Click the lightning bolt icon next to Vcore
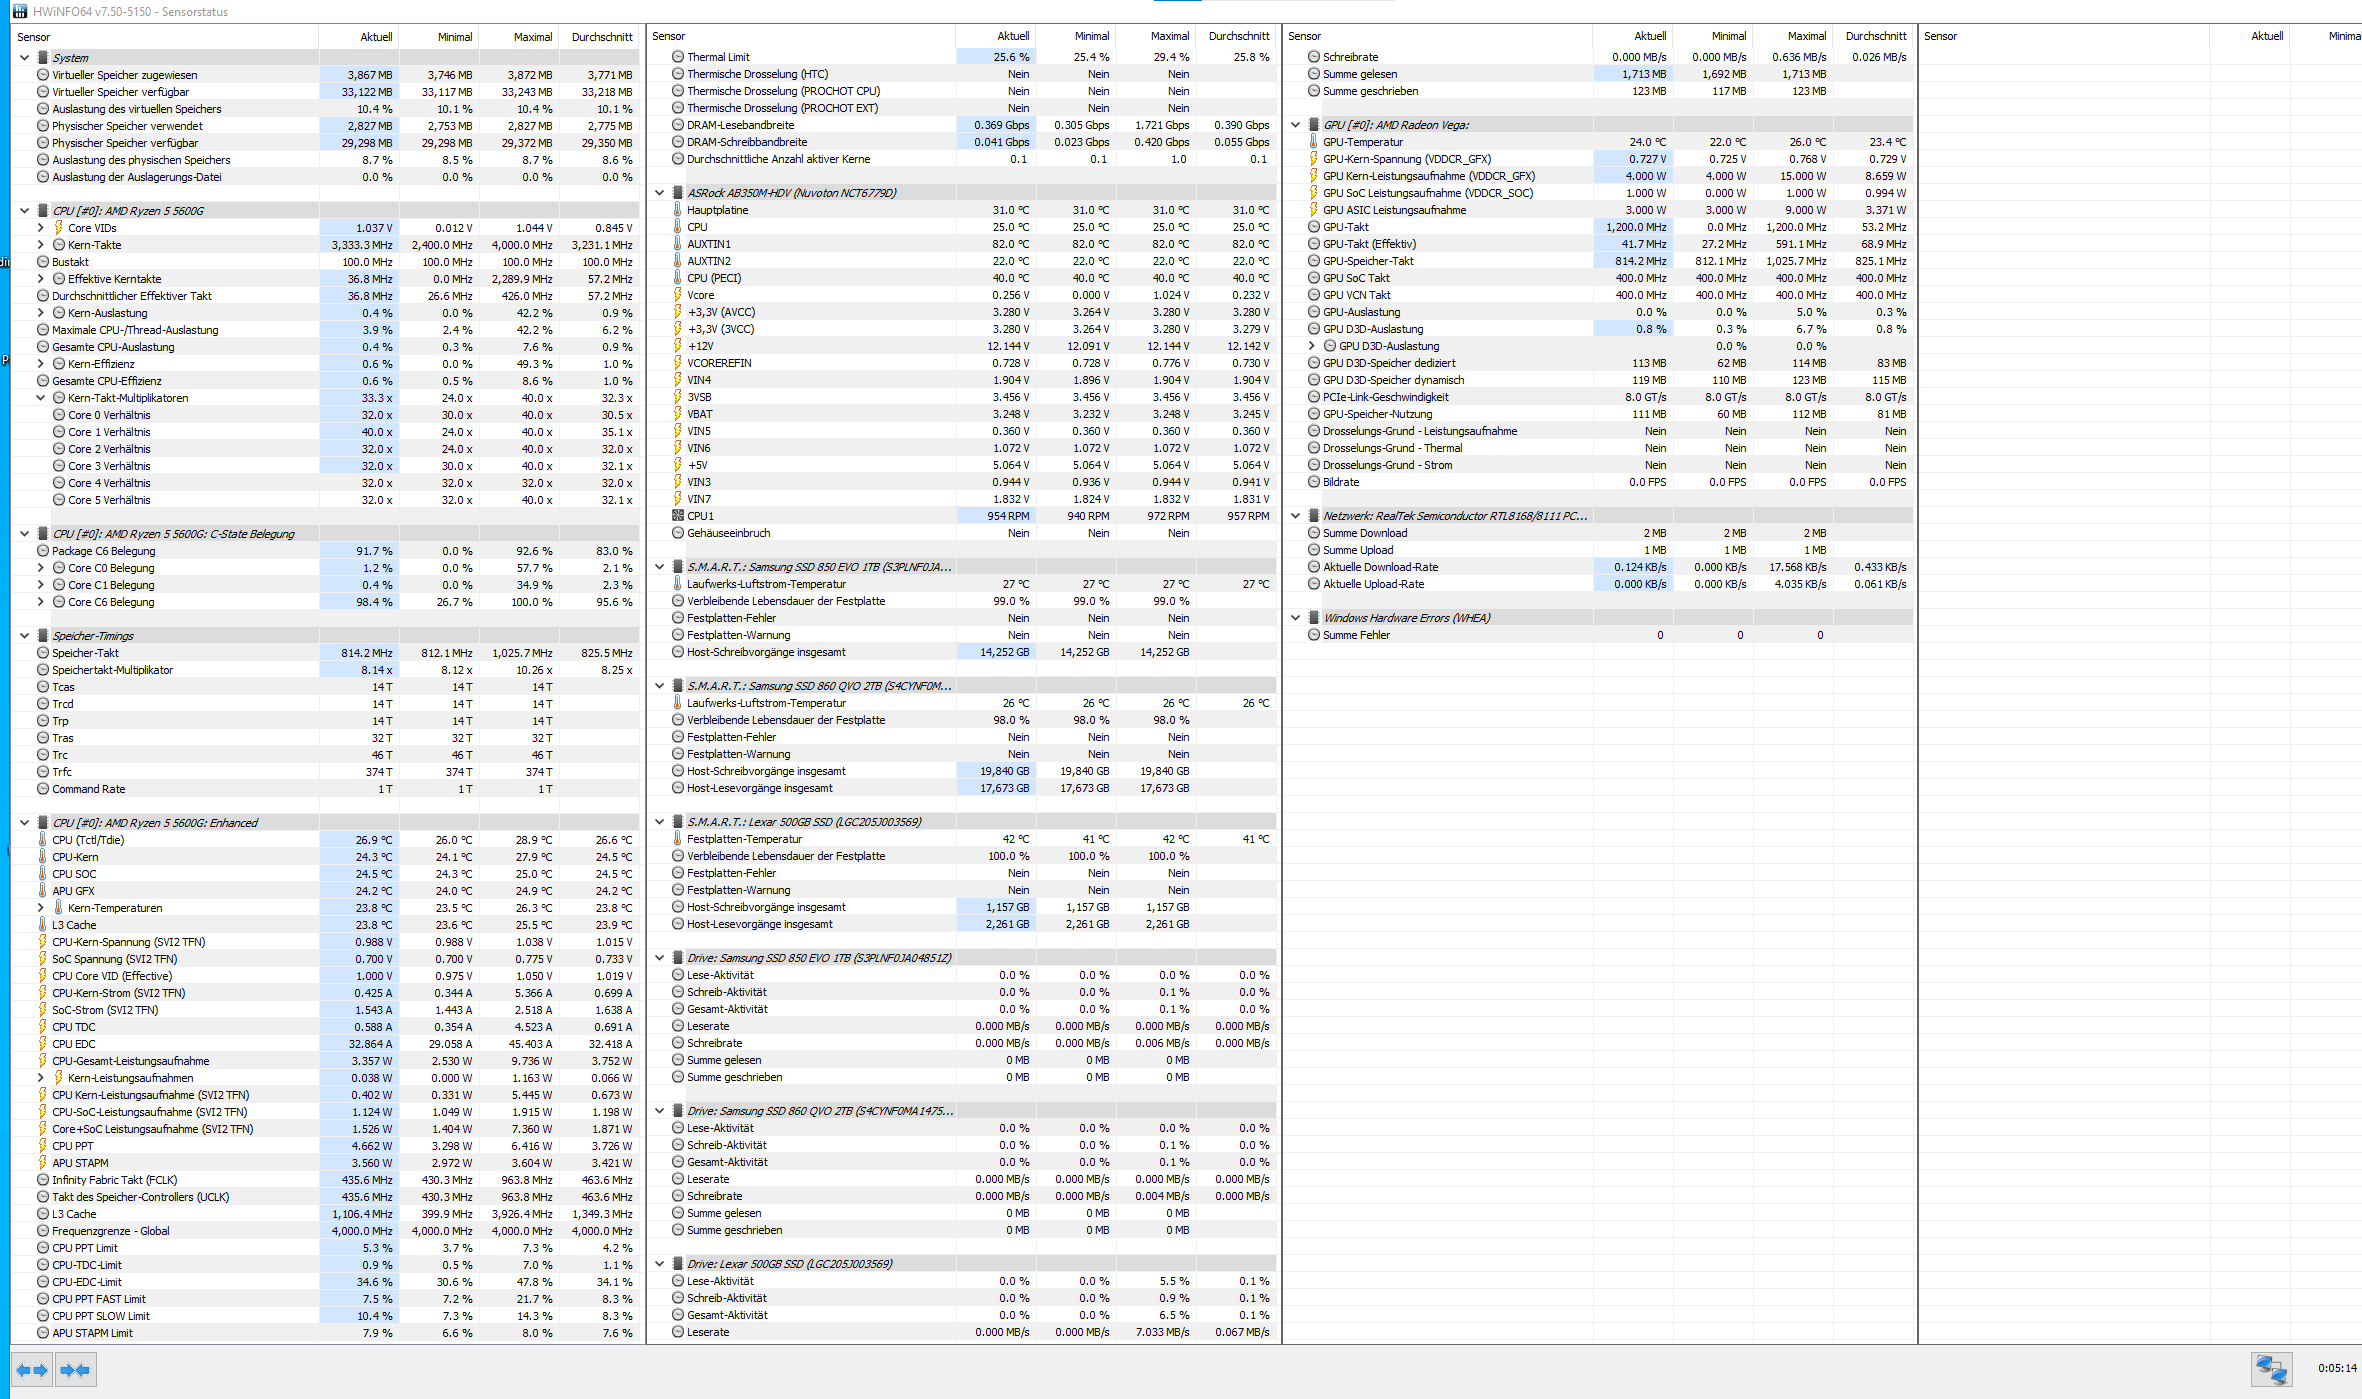The height and width of the screenshot is (1399, 2362). 678,294
